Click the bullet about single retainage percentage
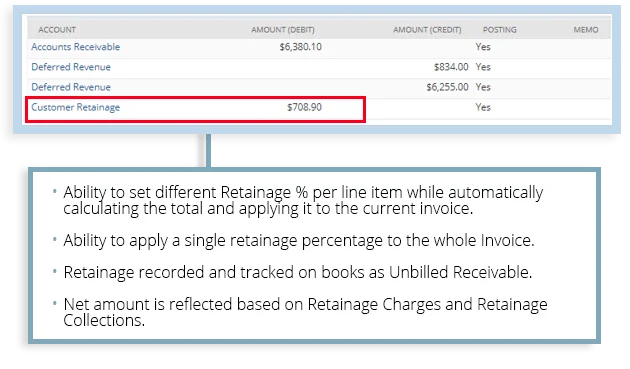 click(x=299, y=240)
